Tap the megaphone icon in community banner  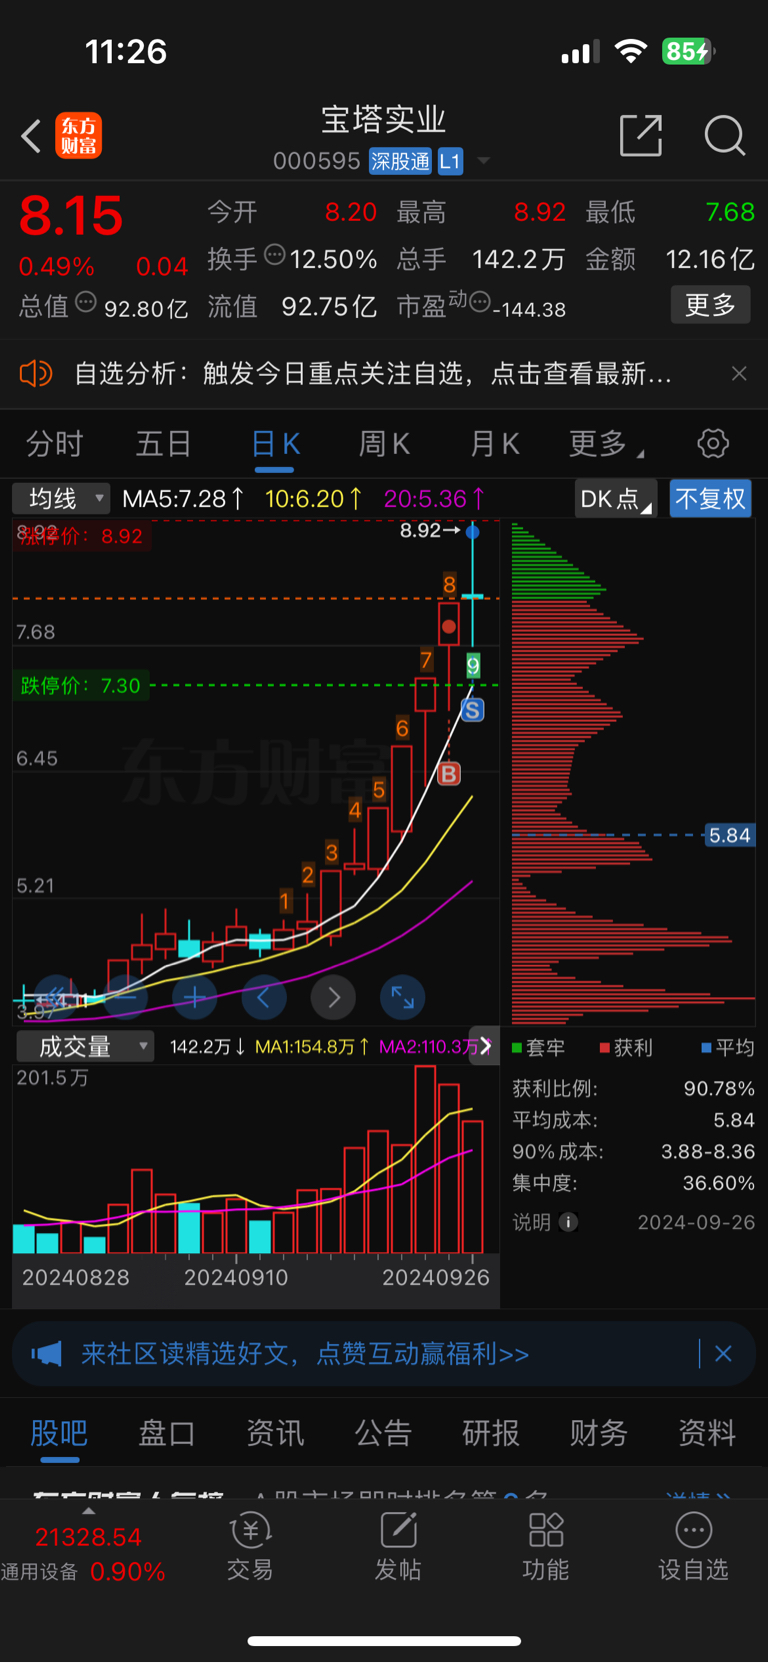point(46,1354)
